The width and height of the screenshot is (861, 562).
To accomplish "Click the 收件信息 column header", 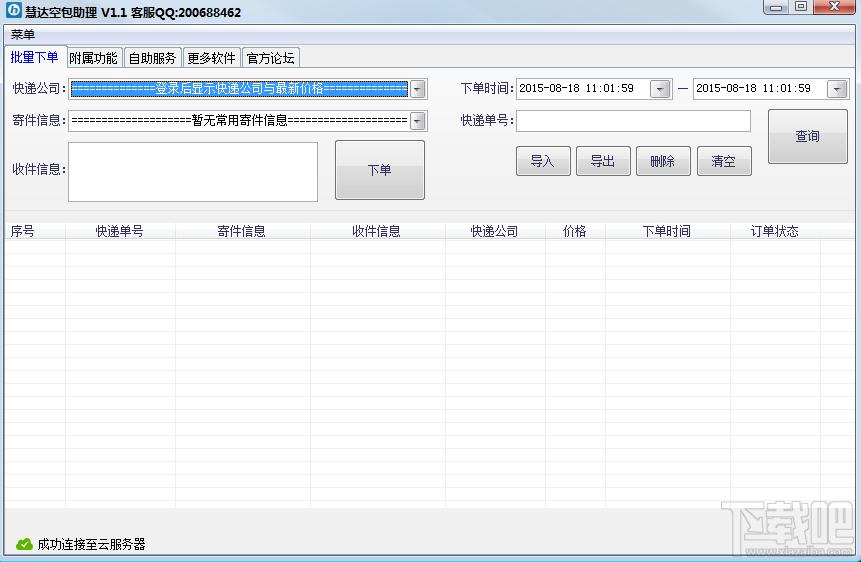I will [x=378, y=231].
